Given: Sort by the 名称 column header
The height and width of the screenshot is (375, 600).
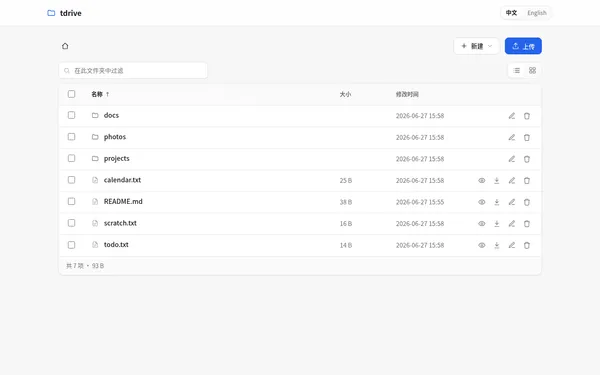Looking at the screenshot, I should [x=100, y=94].
